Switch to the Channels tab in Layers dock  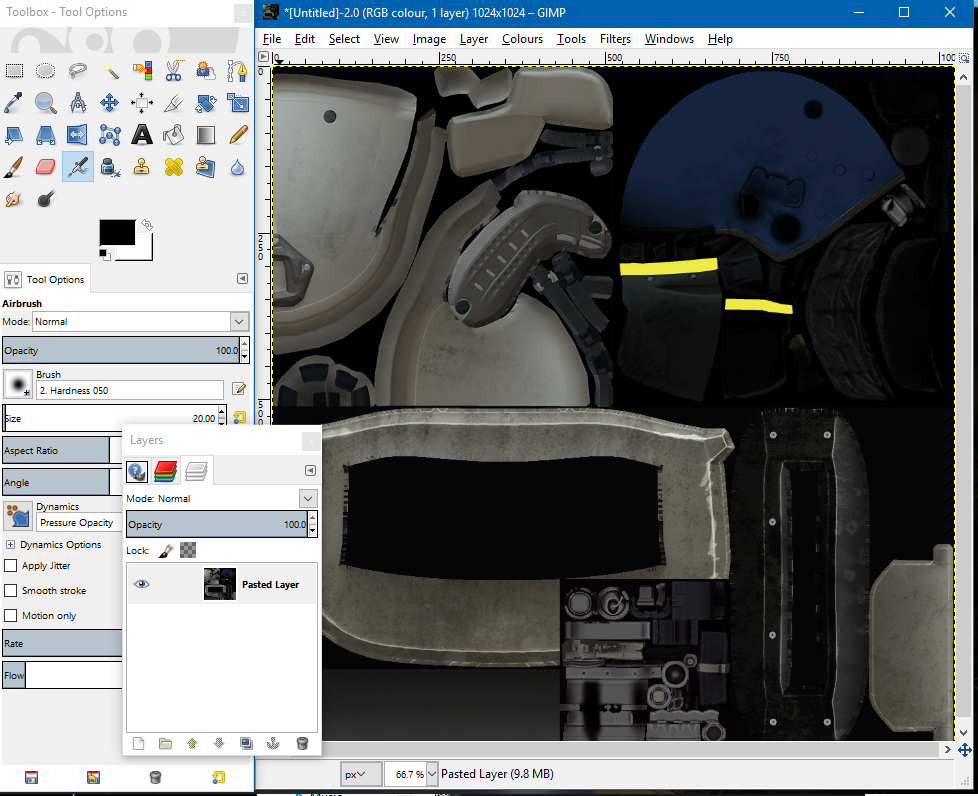166,471
